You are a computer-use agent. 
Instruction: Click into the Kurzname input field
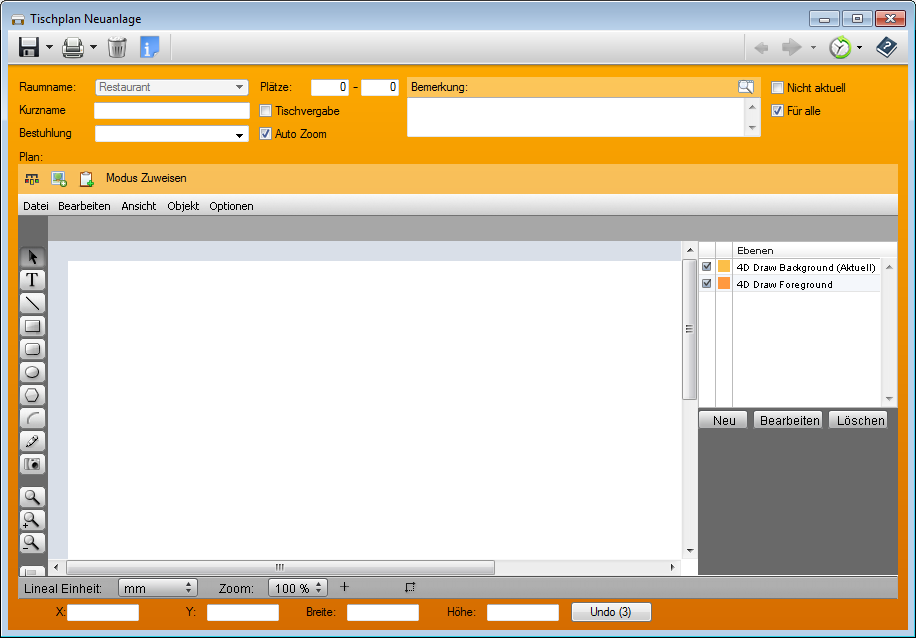pos(171,111)
